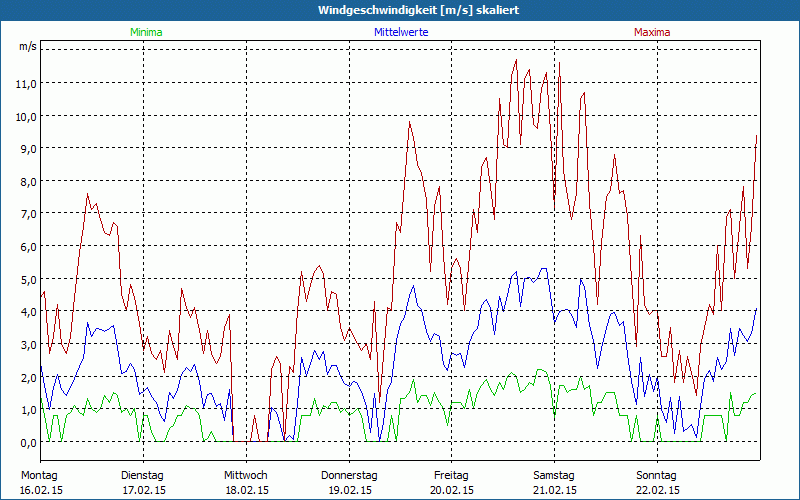The height and width of the screenshot is (500, 800).
Task: Pick the Donnerstag day label
Action: point(349,475)
